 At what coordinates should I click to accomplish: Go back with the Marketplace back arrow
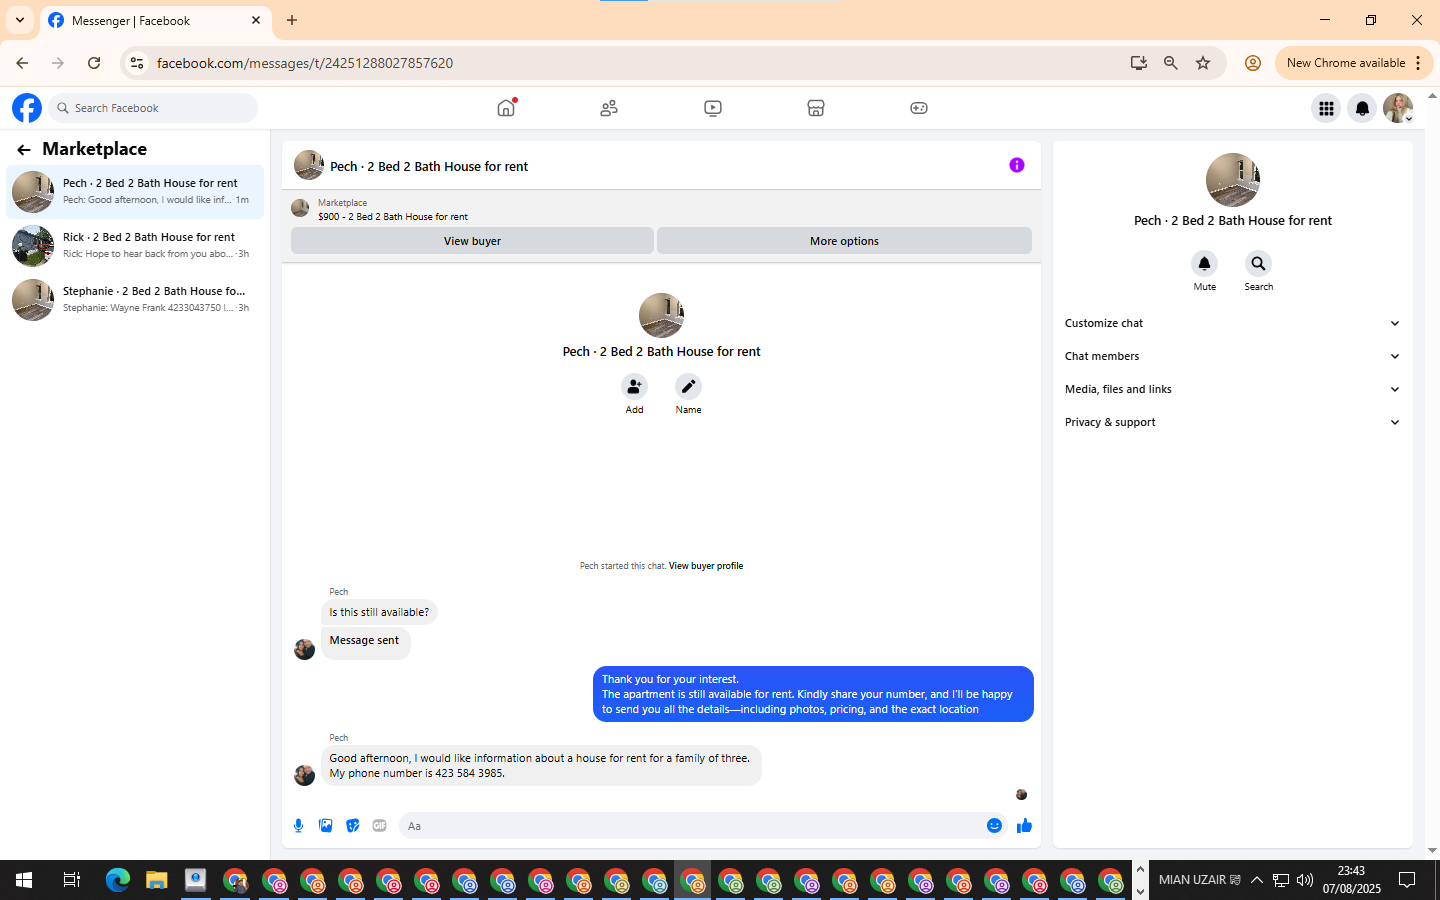click(x=24, y=150)
